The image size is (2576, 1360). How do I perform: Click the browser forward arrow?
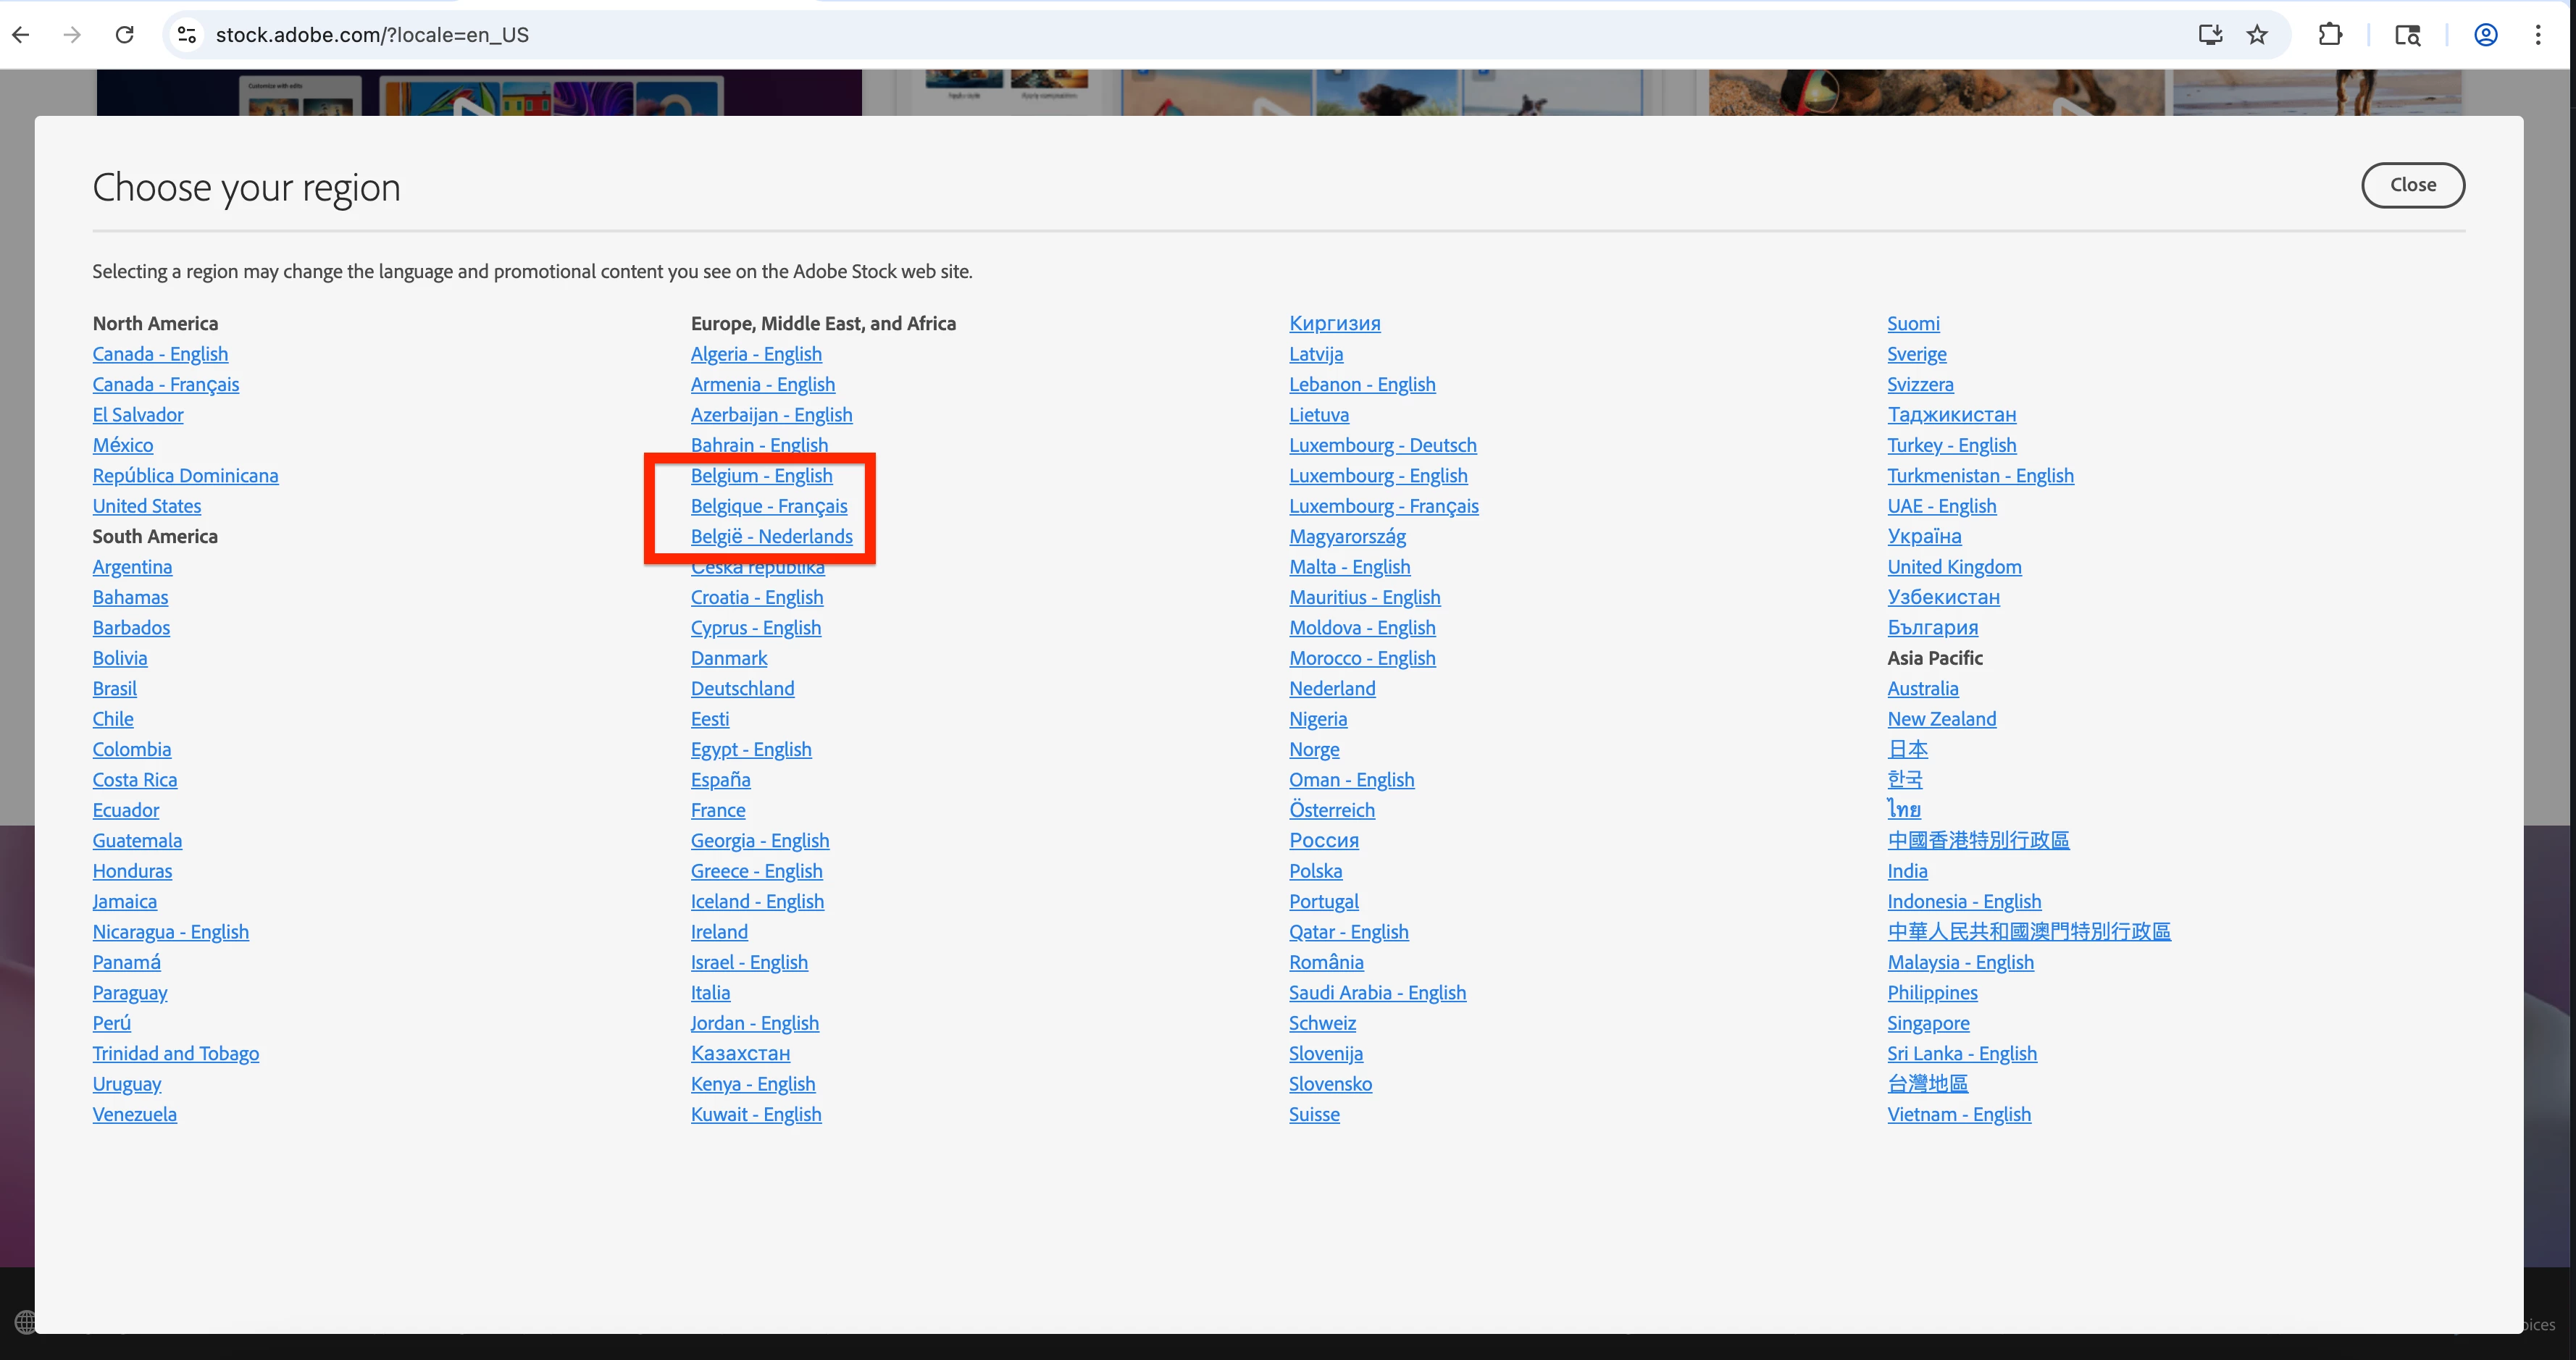click(x=72, y=35)
